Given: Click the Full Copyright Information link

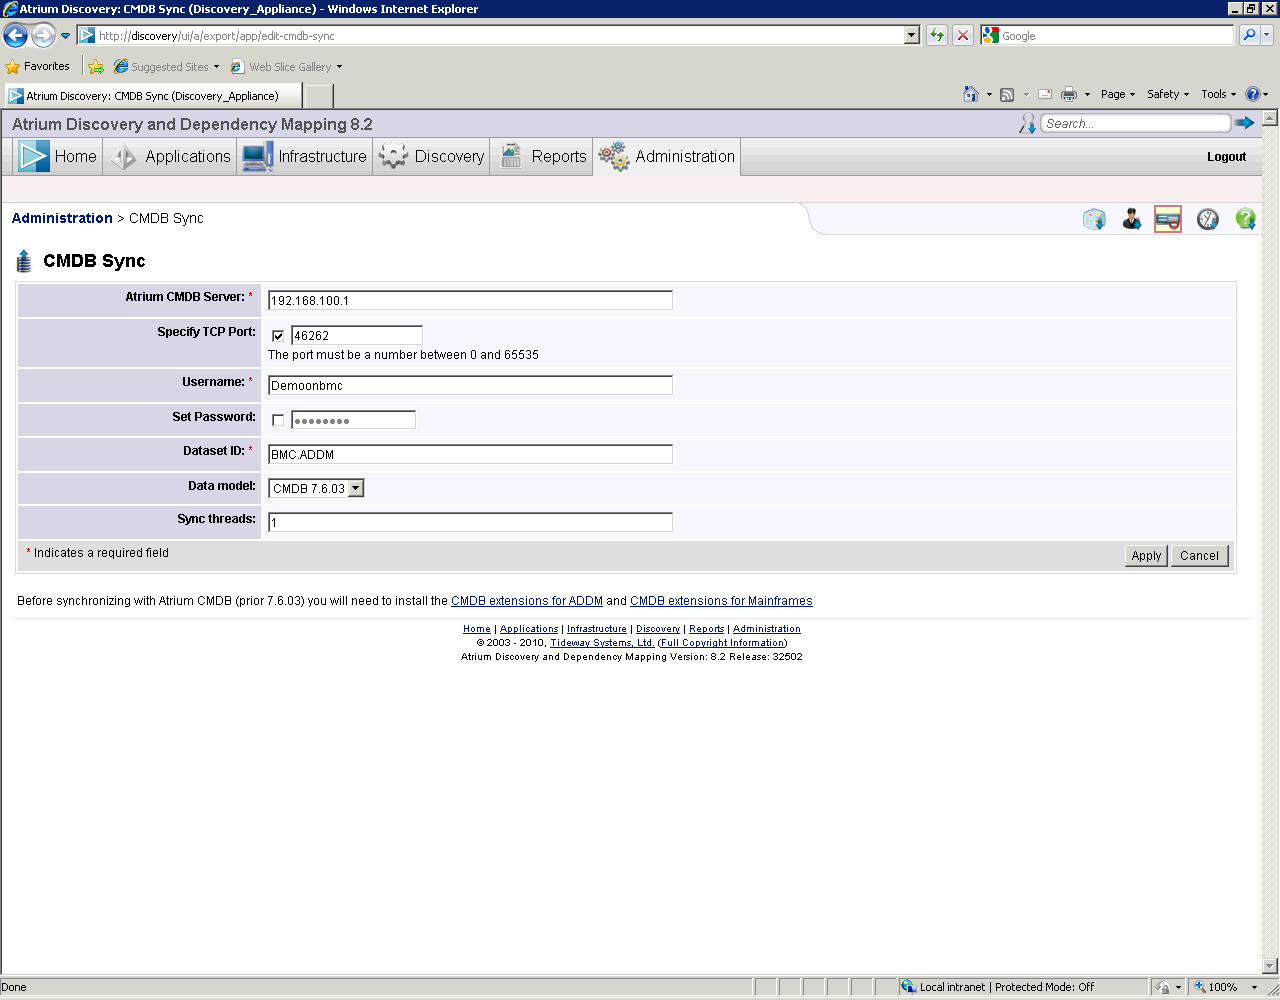Looking at the screenshot, I should click(x=723, y=643).
